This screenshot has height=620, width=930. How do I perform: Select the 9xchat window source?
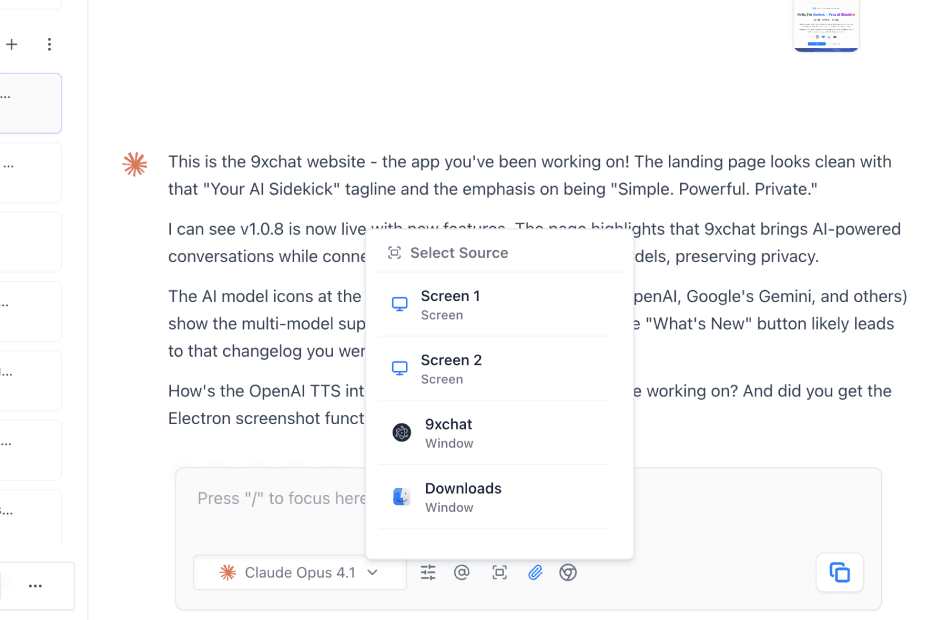pyautogui.click(x=493, y=433)
